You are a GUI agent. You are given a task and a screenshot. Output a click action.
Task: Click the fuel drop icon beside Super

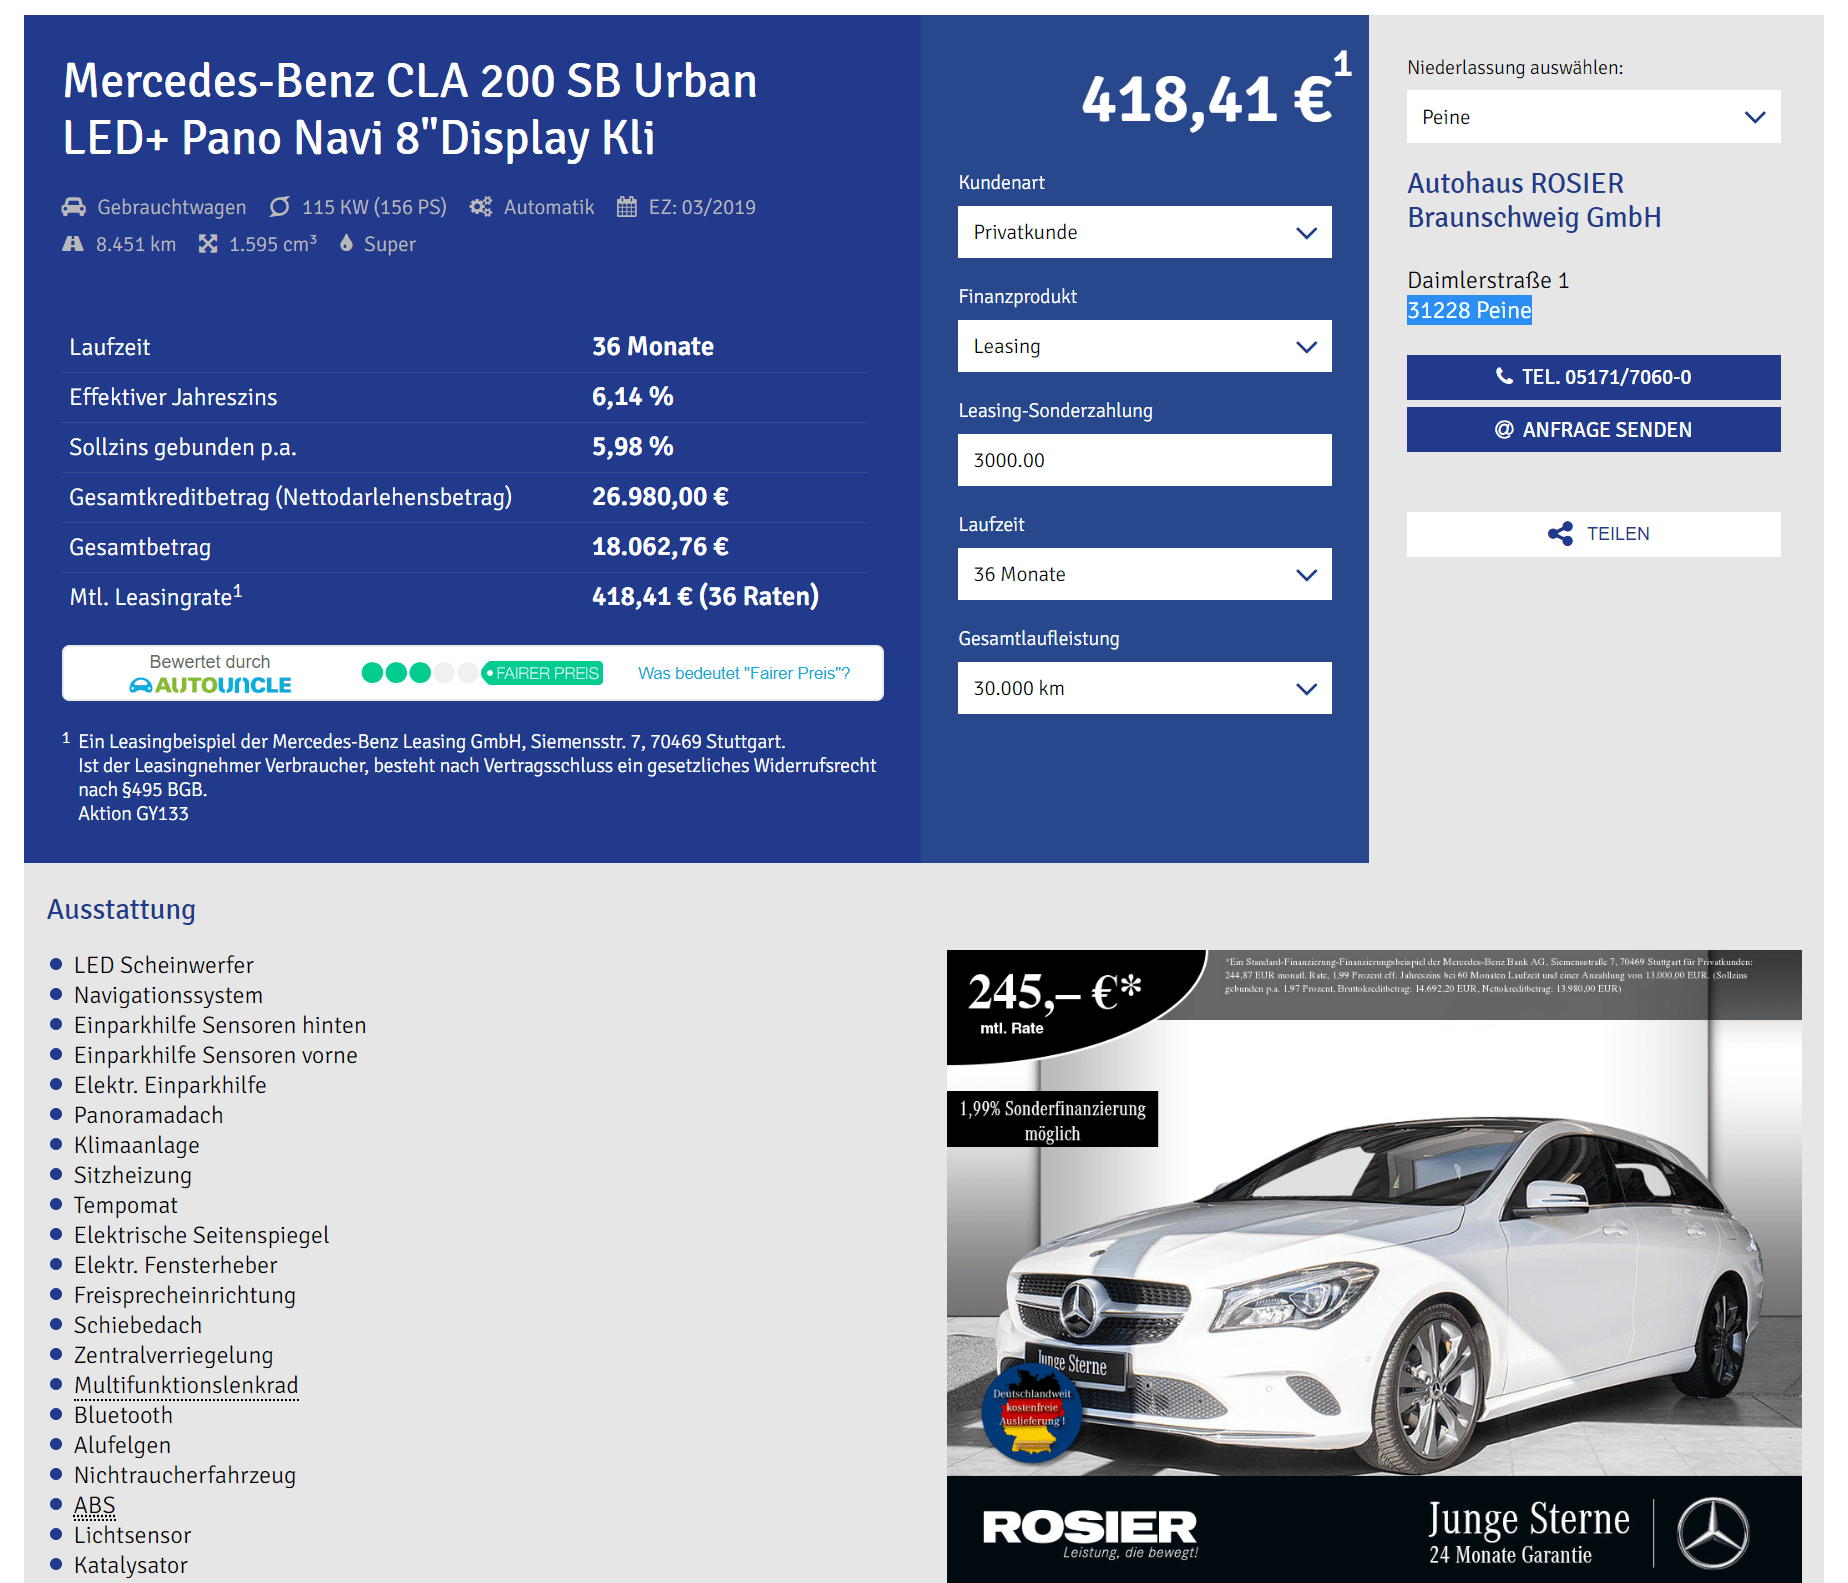[346, 243]
